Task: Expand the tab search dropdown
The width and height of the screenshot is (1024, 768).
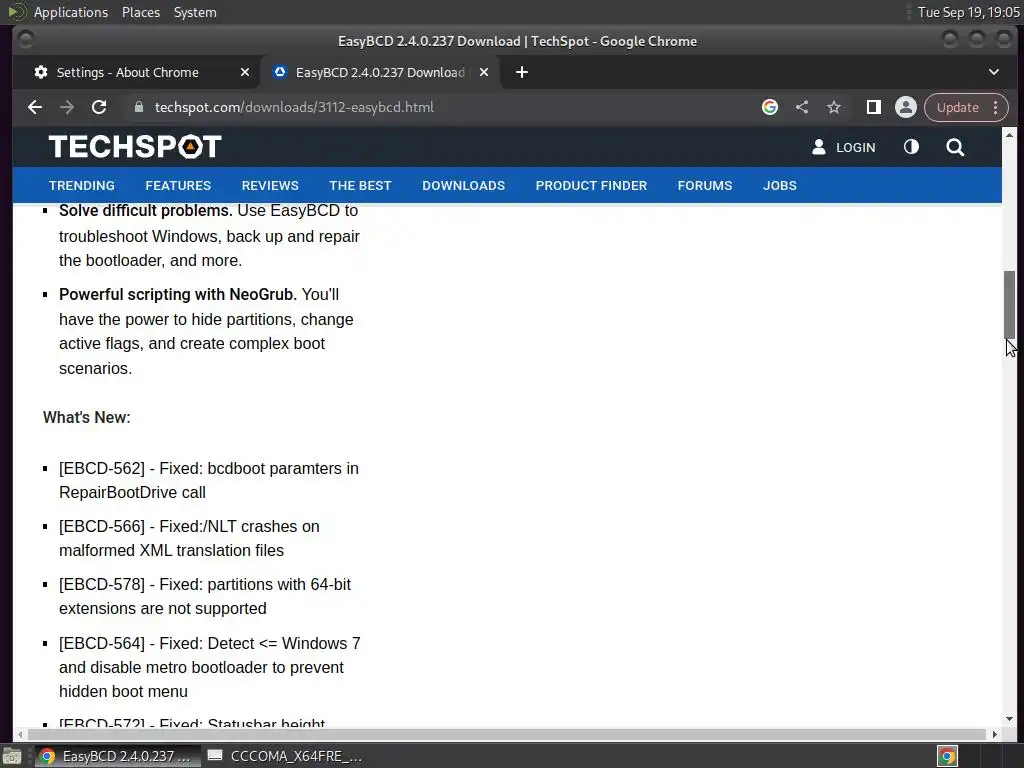Action: (994, 72)
